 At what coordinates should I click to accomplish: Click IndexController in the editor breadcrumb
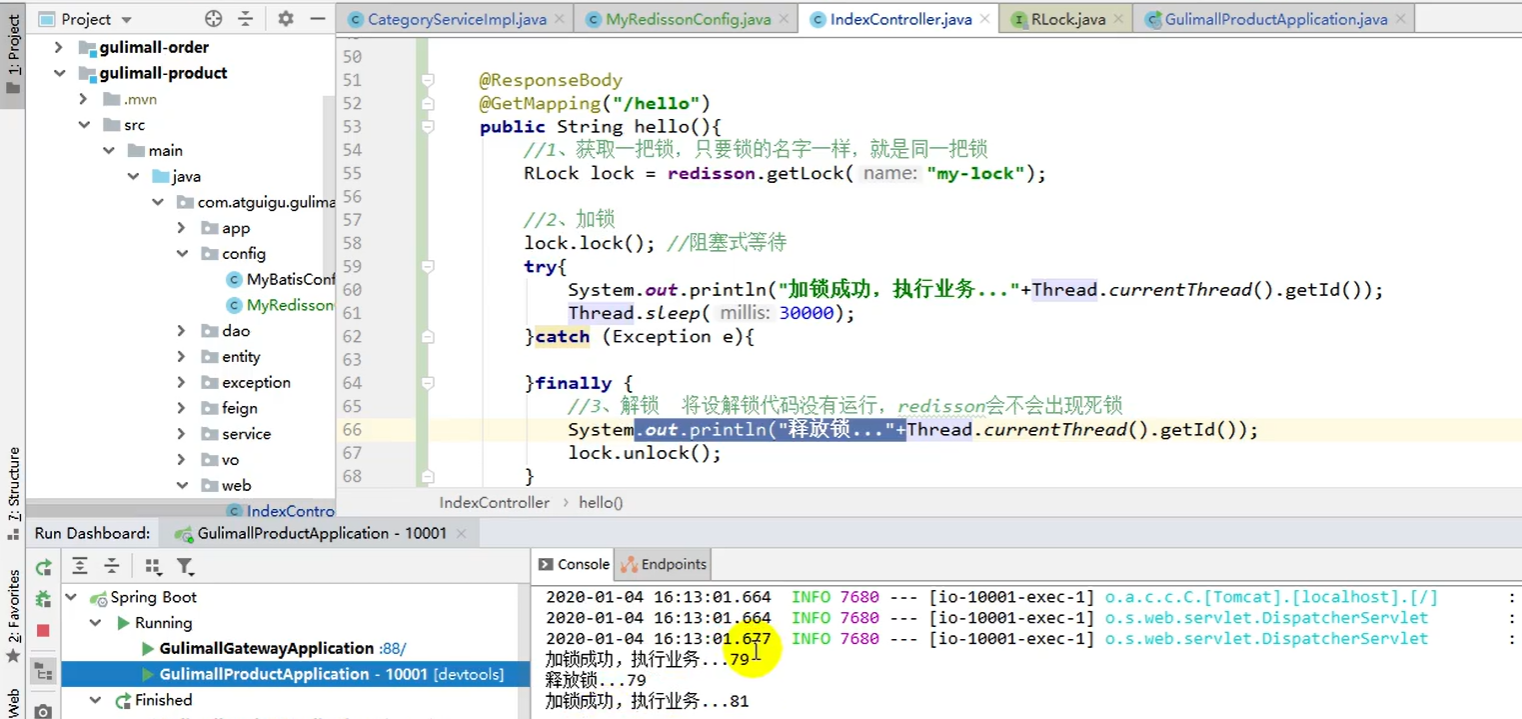tap(494, 502)
